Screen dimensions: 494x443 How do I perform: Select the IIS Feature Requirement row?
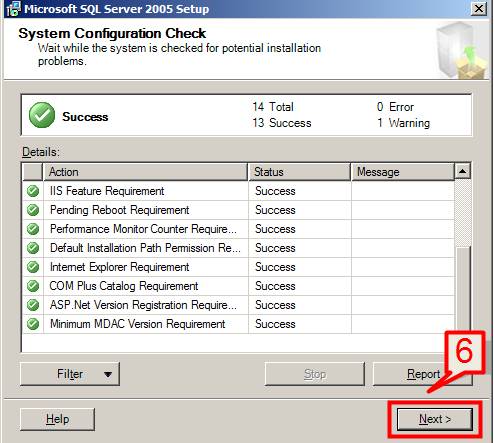tap(238, 191)
